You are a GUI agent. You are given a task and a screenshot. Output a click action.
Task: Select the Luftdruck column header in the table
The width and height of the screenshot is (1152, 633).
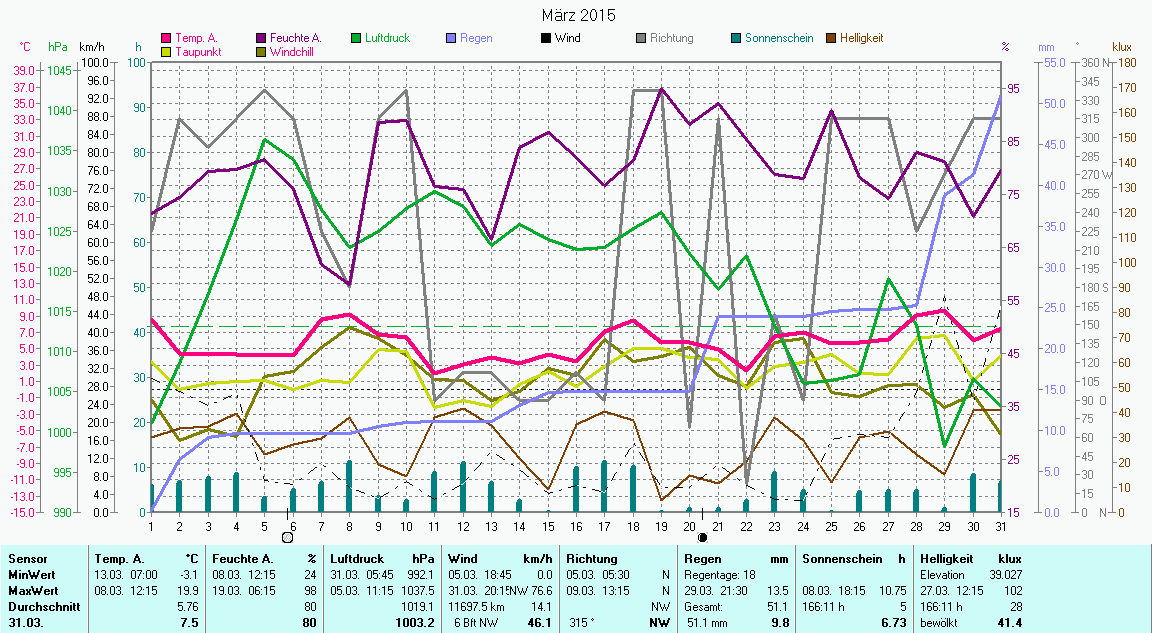pyautogui.click(x=357, y=559)
